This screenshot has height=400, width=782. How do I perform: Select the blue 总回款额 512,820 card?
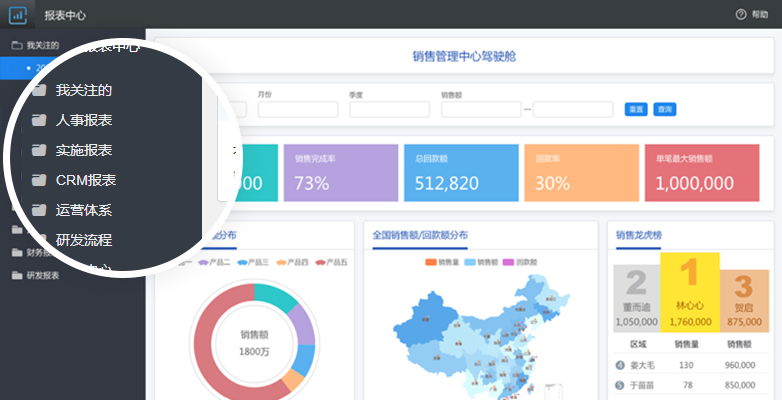461,173
